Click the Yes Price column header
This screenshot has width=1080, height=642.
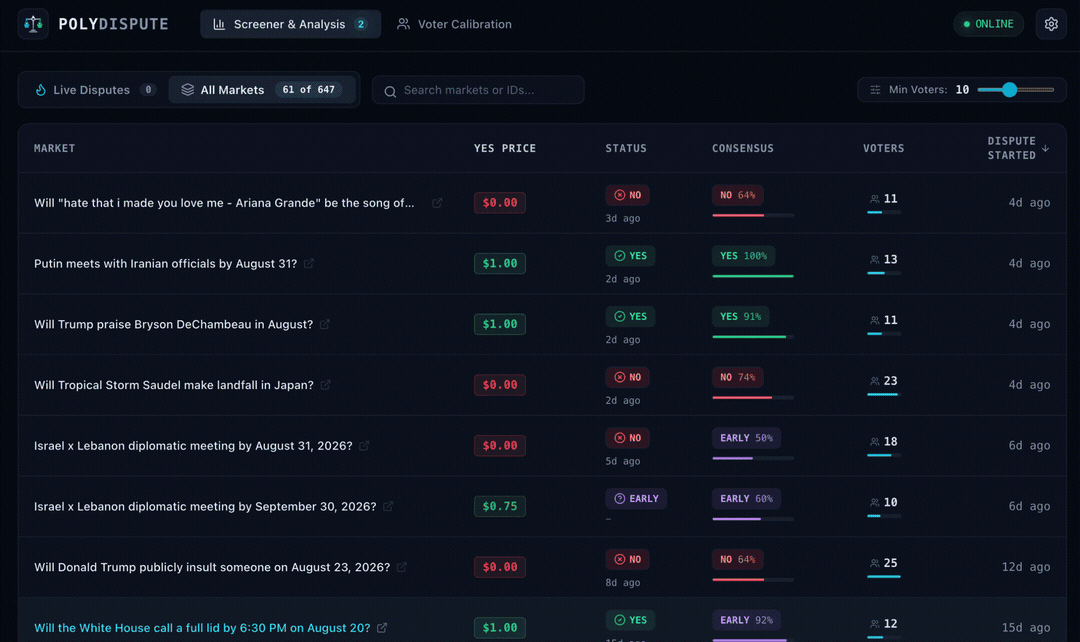[505, 148]
